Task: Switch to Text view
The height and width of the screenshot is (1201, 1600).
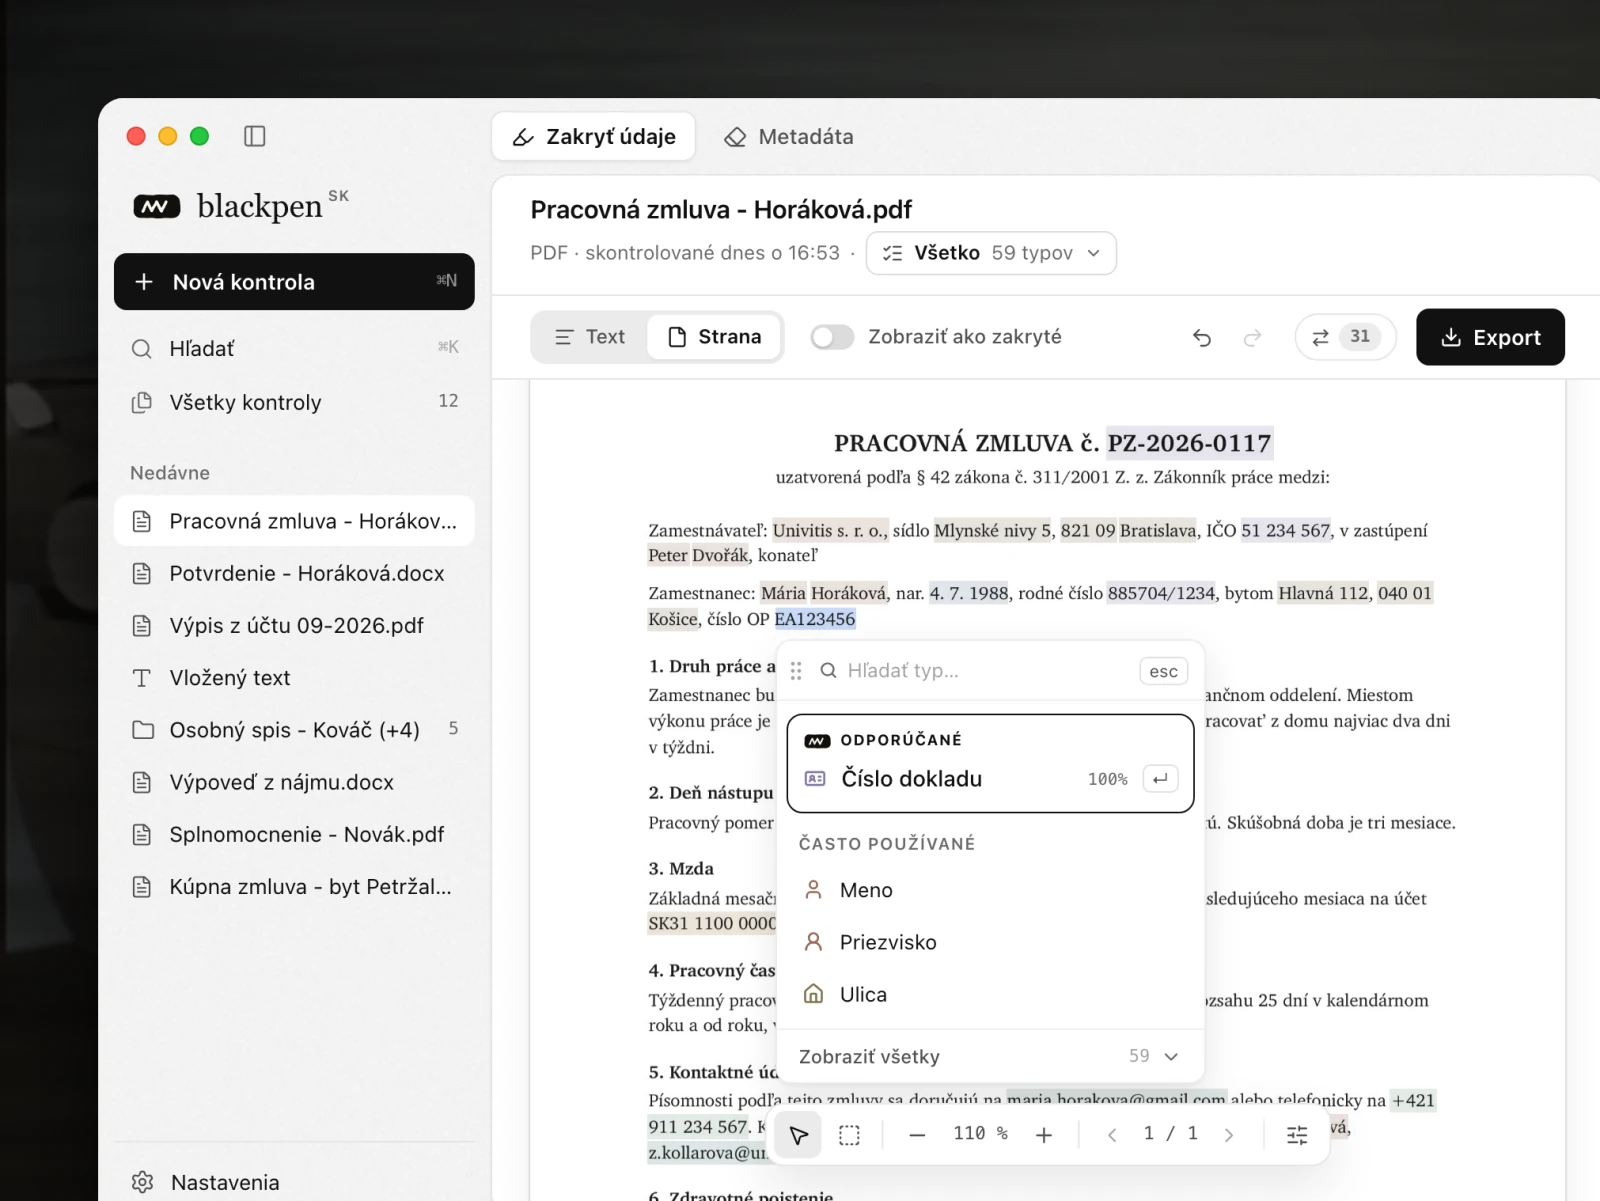Action: pyautogui.click(x=590, y=337)
